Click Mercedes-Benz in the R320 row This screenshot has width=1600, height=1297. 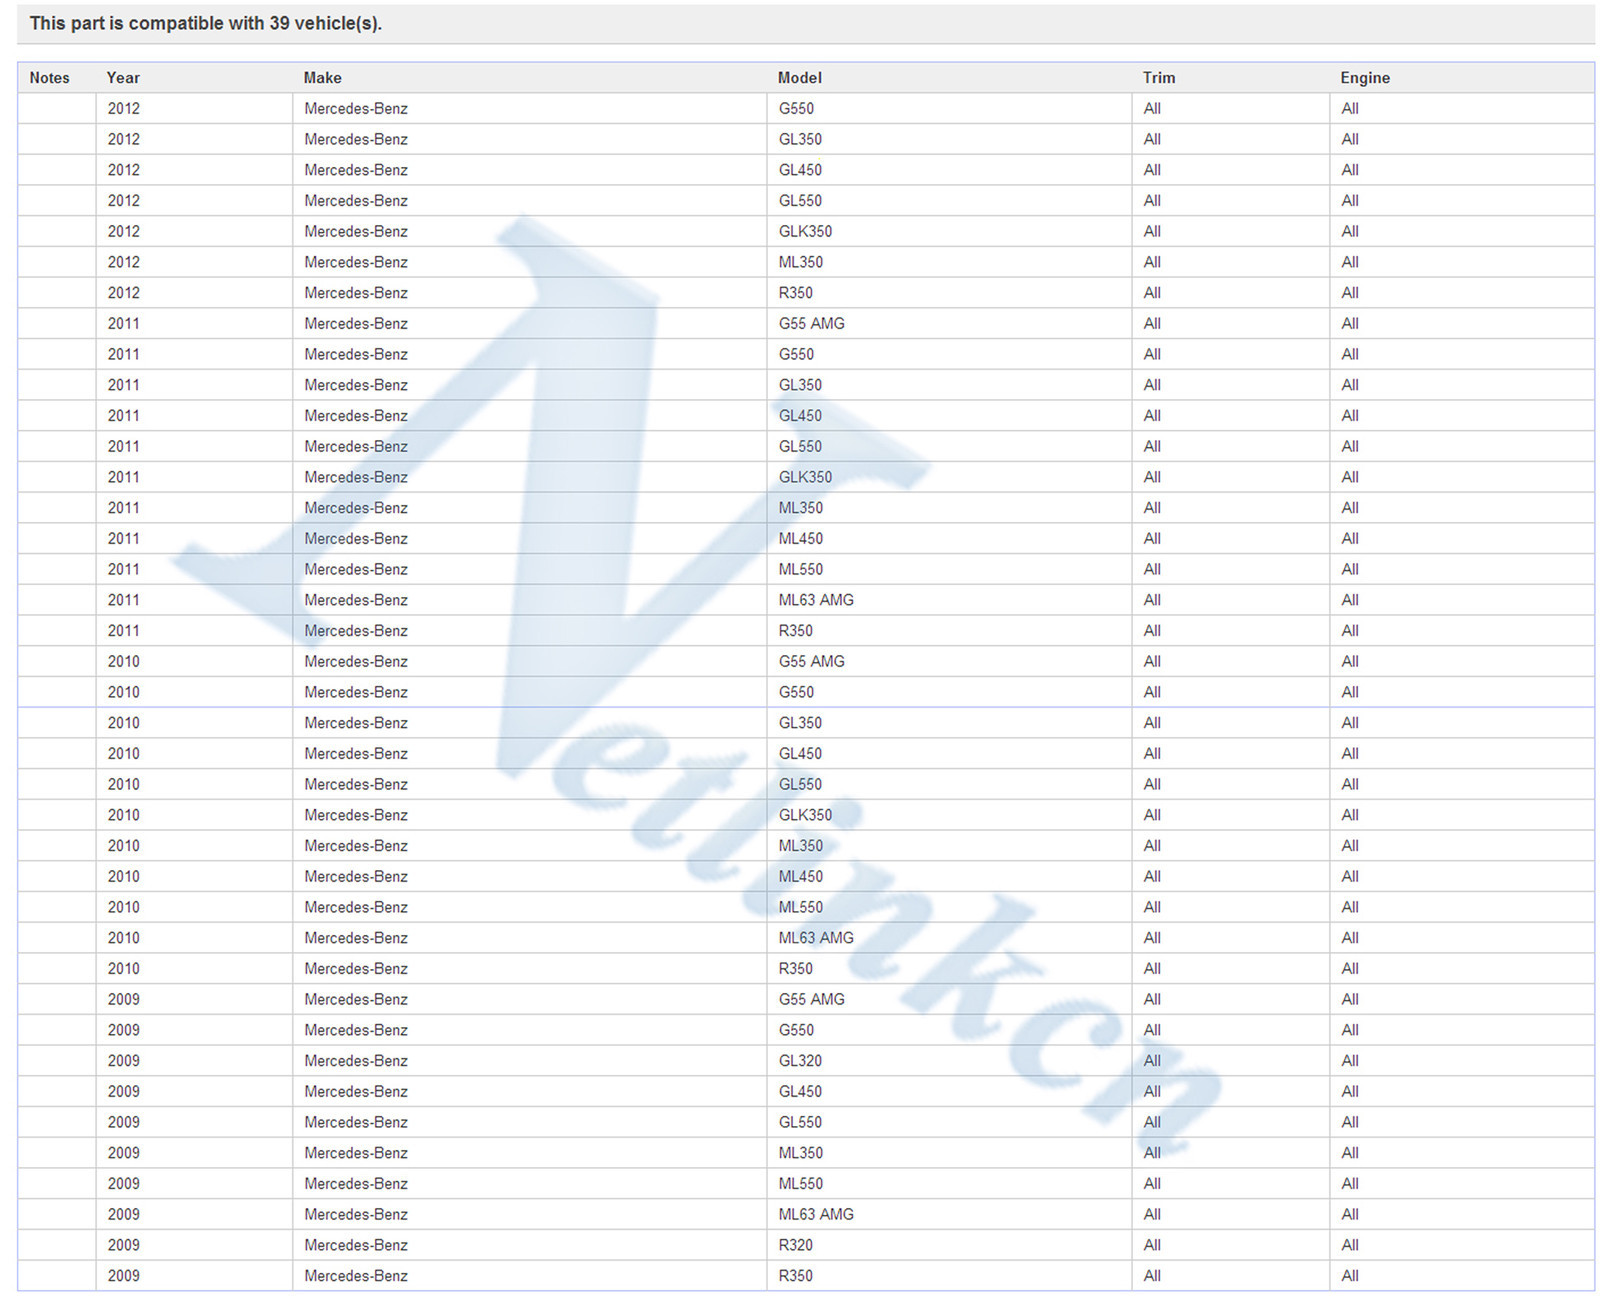356,1245
